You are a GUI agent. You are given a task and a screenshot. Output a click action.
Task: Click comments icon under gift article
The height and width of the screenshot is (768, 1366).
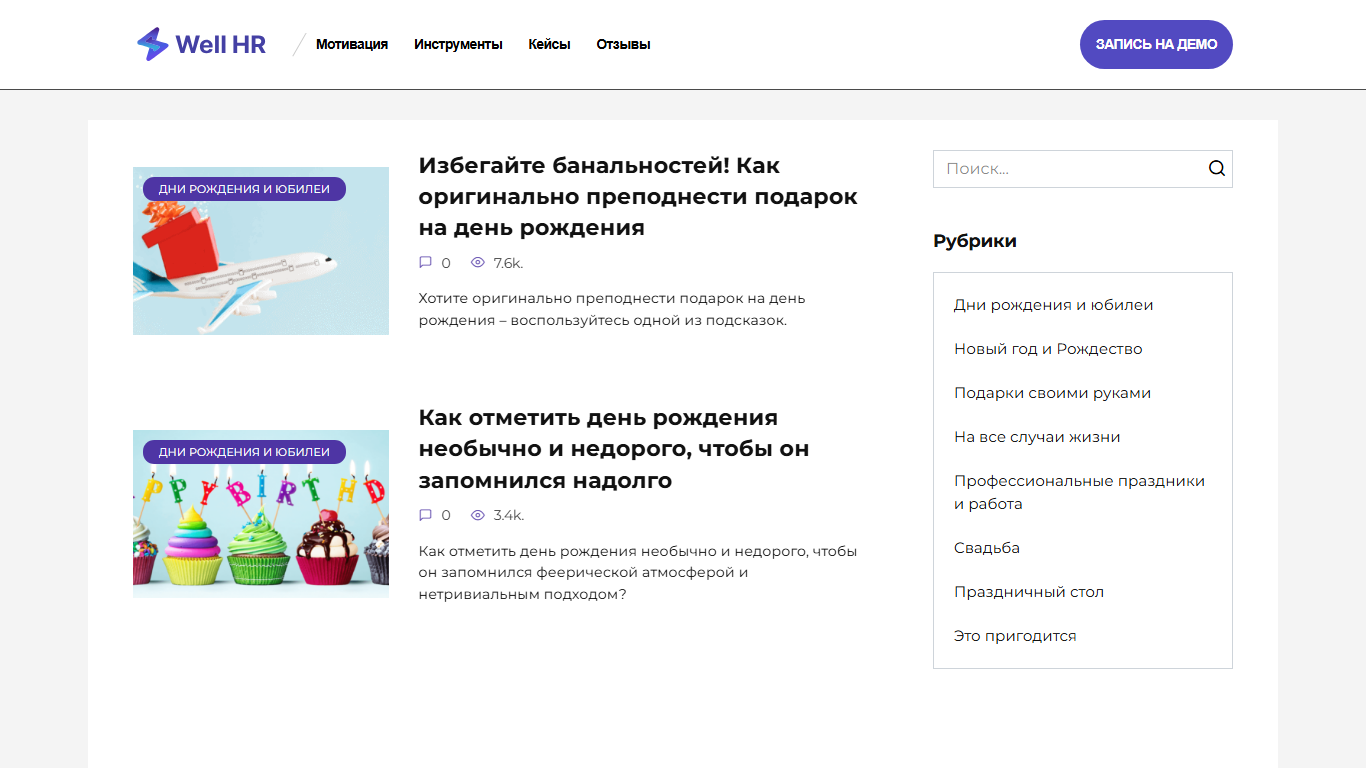click(425, 263)
